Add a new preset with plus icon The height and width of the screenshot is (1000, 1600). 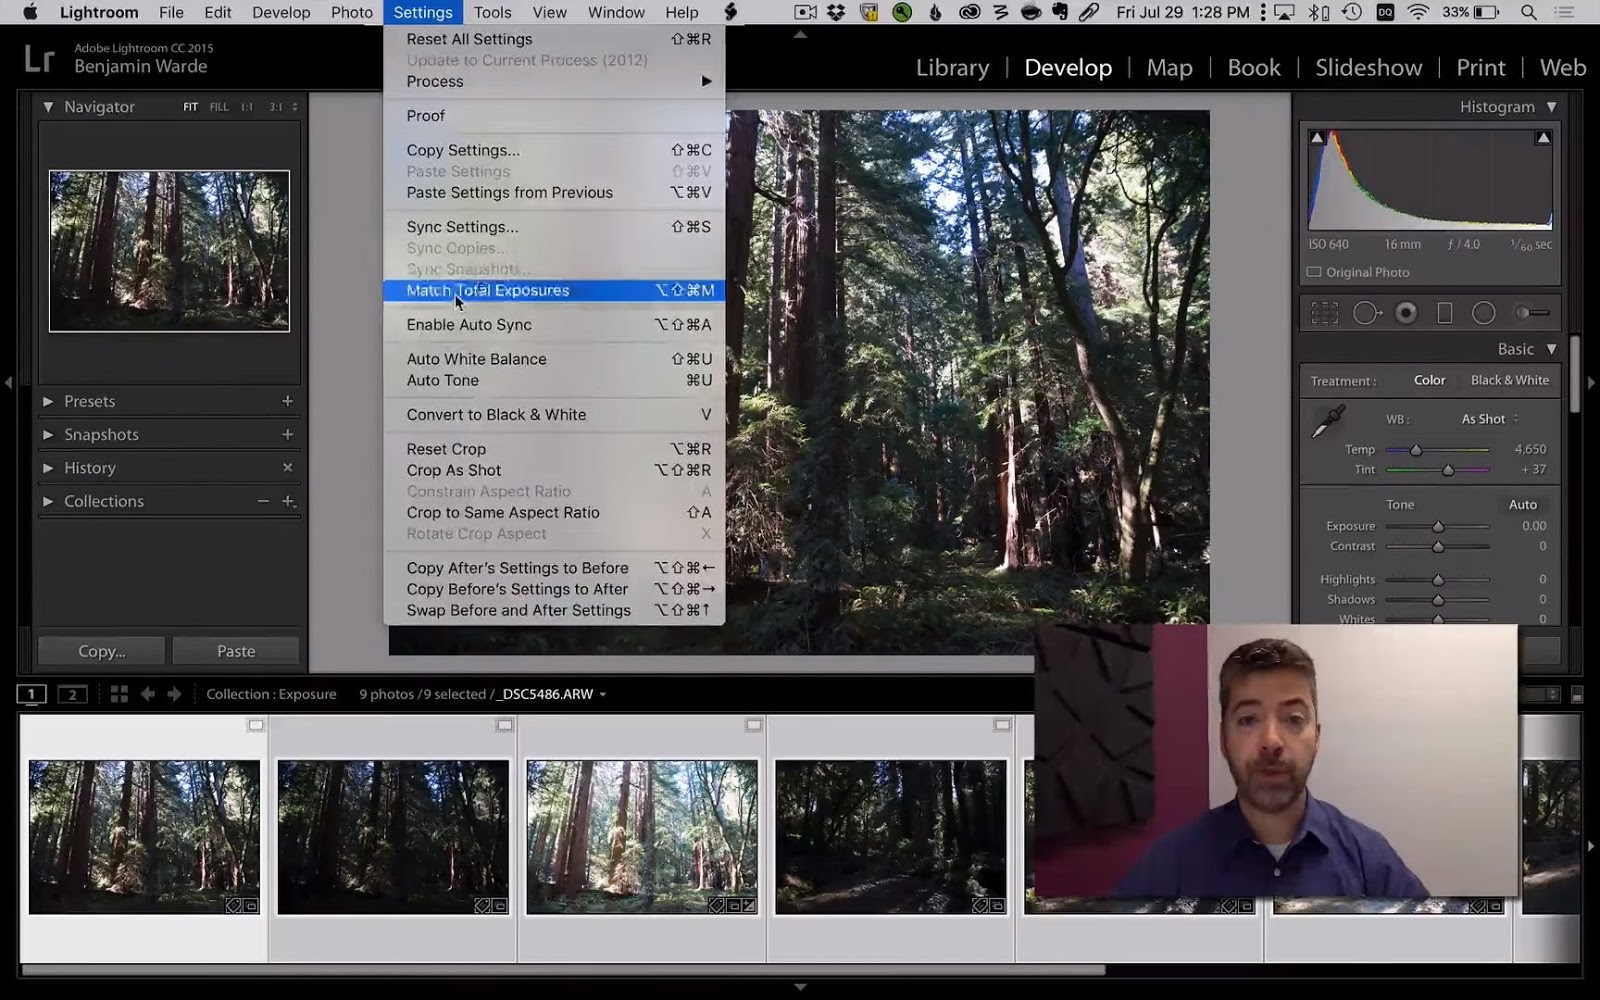[288, 401]
